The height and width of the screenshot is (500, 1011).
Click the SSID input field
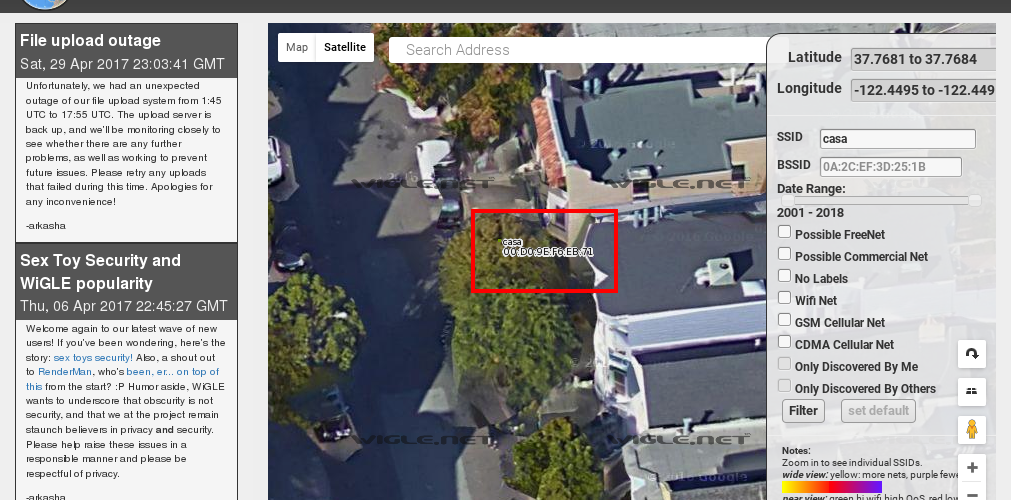[x=898, y=139]
